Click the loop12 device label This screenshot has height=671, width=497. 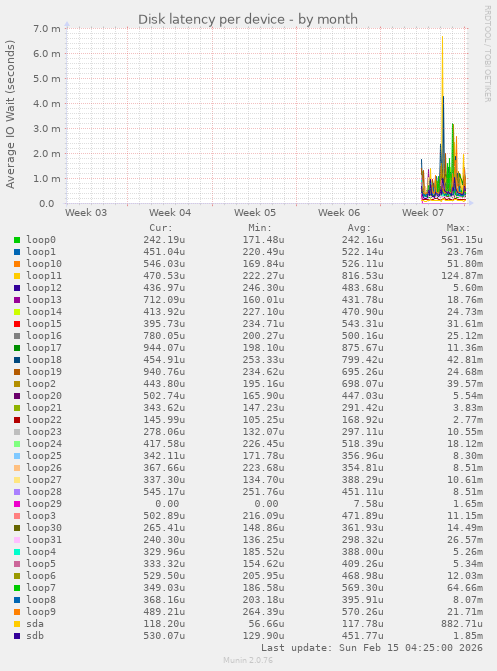click(44, 288)
